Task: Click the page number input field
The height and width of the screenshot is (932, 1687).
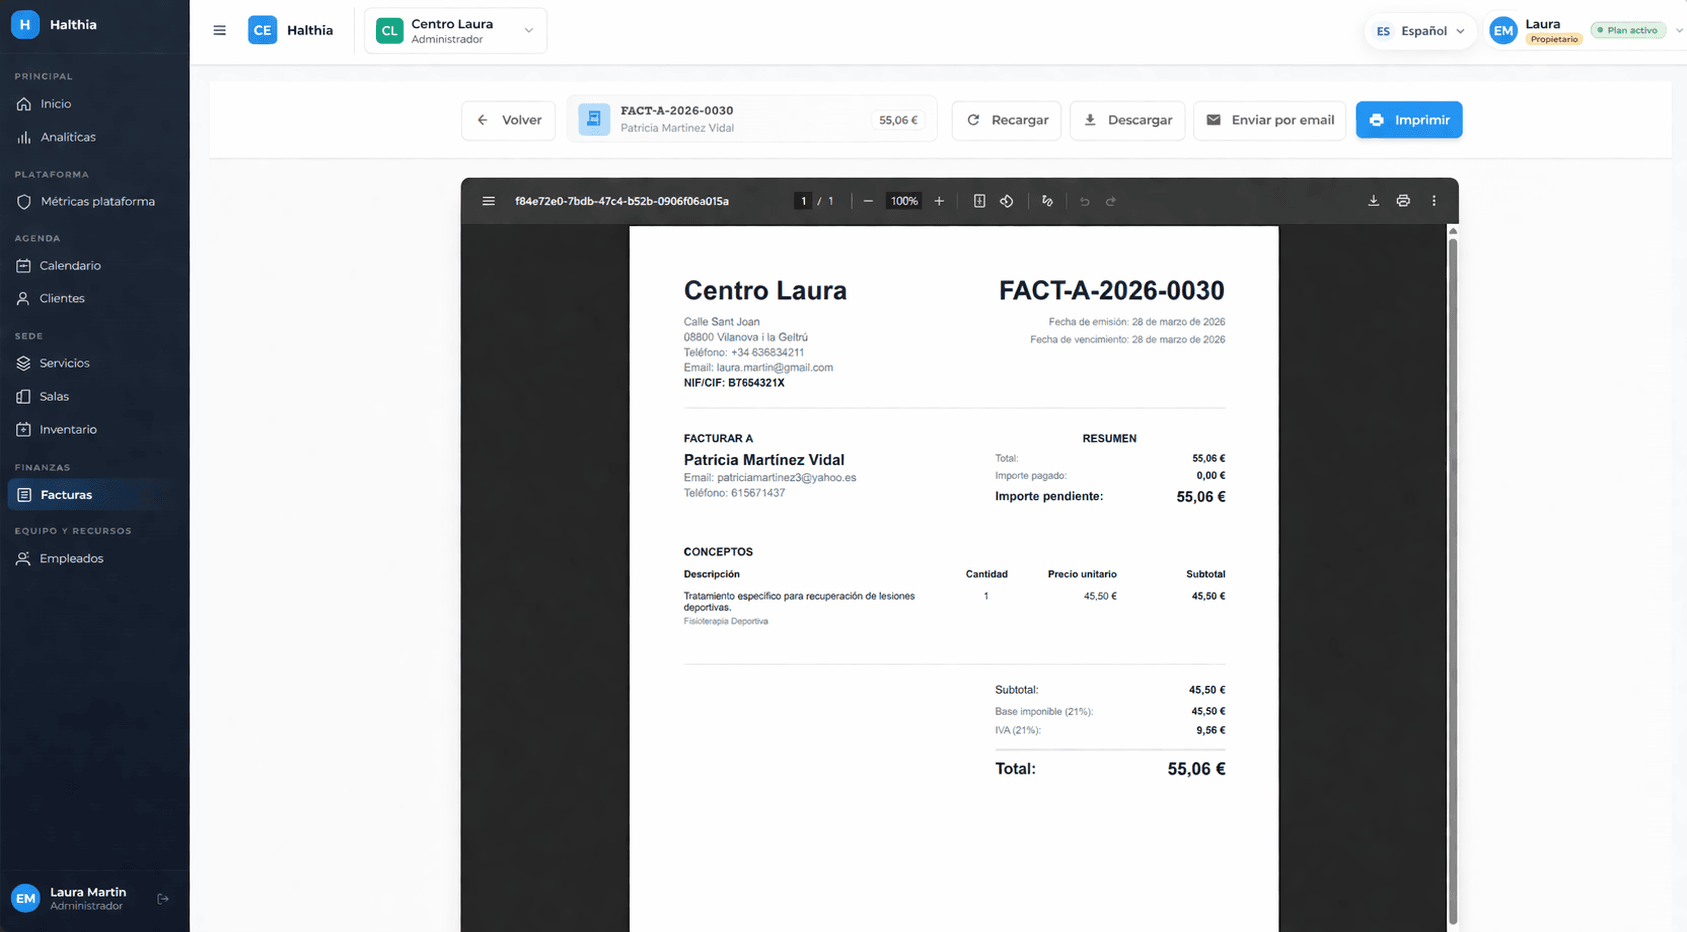Action: pos(803,200)
